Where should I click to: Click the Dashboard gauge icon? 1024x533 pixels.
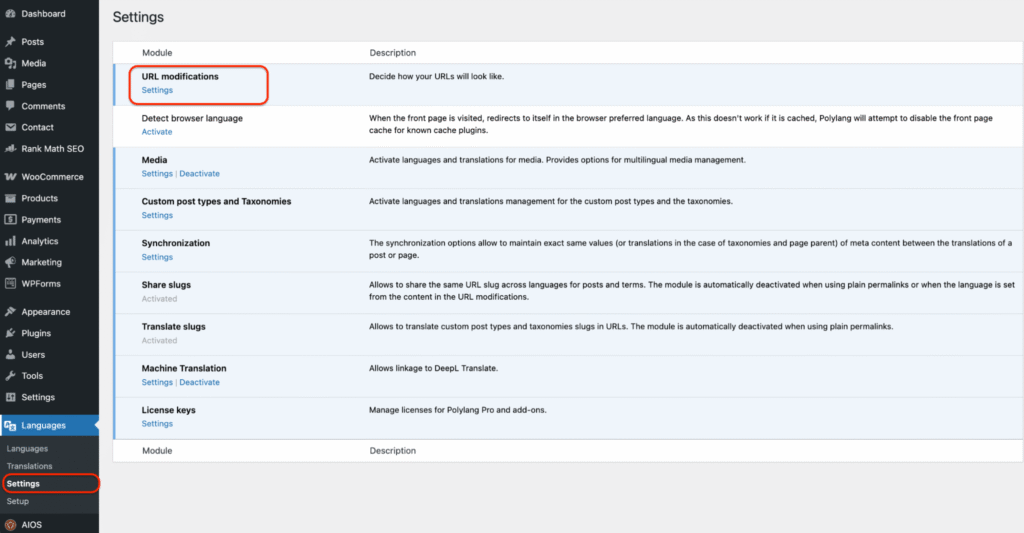point(10,14)
